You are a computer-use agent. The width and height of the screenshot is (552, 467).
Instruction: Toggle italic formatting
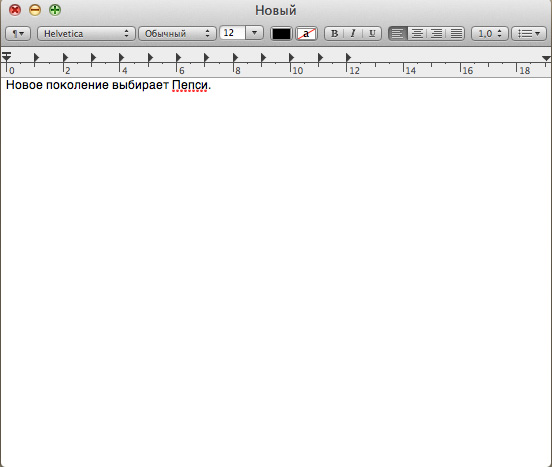(x=353, y=34)
